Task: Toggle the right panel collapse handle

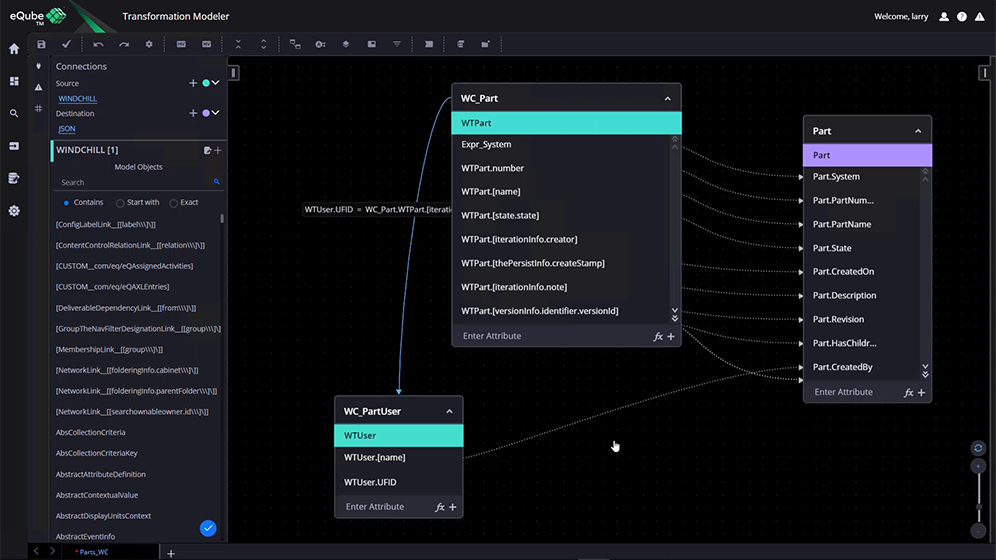Action: 985,73
